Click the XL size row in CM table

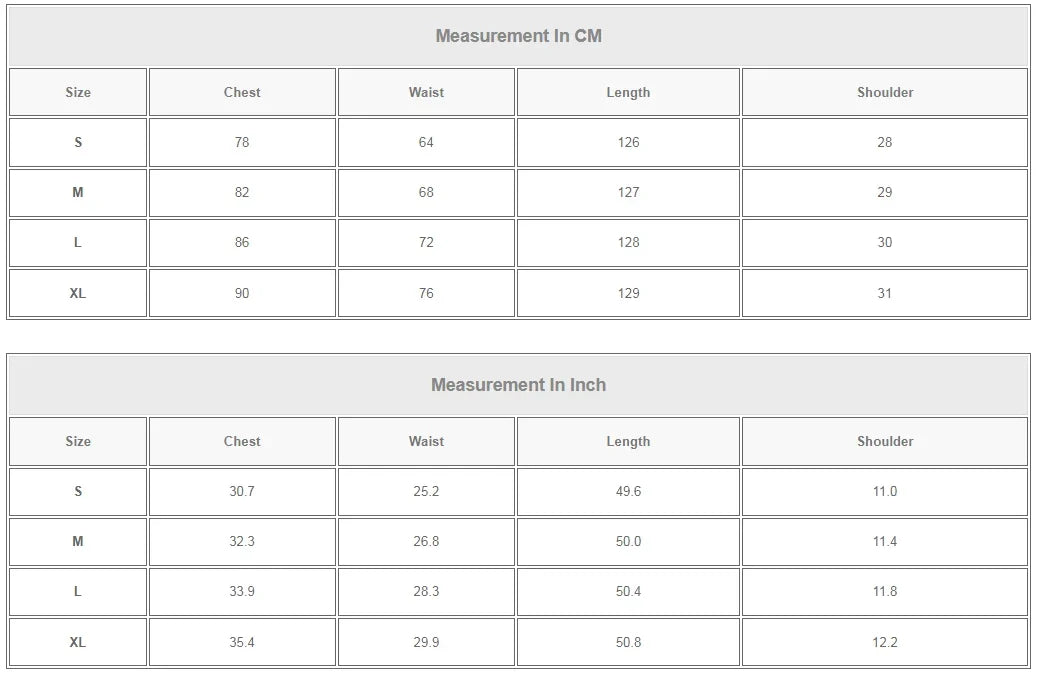tap(518, 293)
